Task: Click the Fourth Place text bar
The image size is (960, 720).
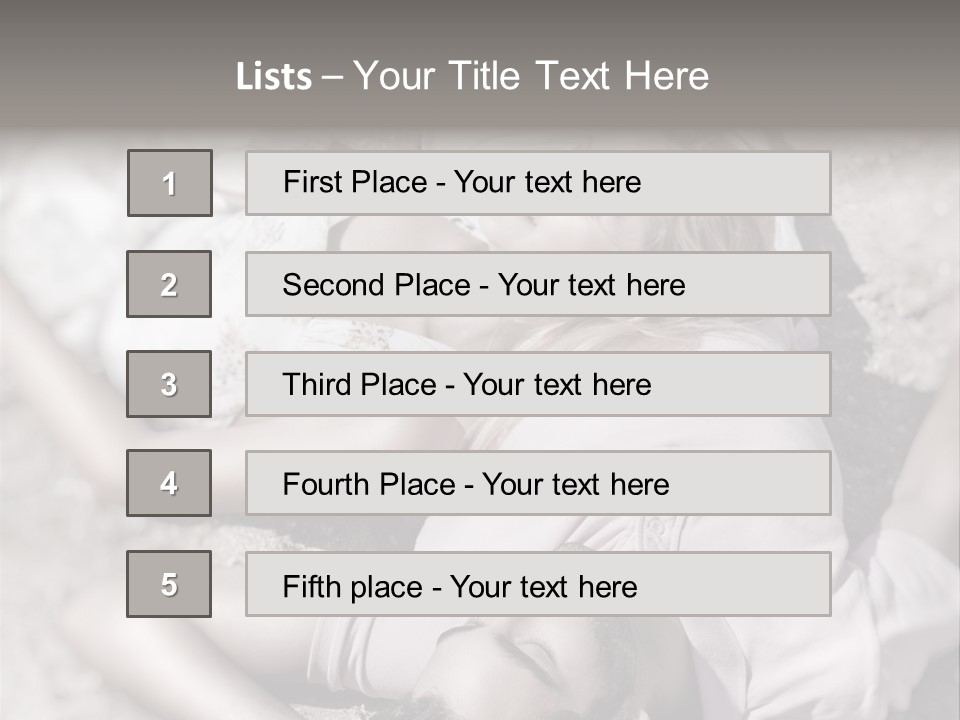Action: pos(538,483)
